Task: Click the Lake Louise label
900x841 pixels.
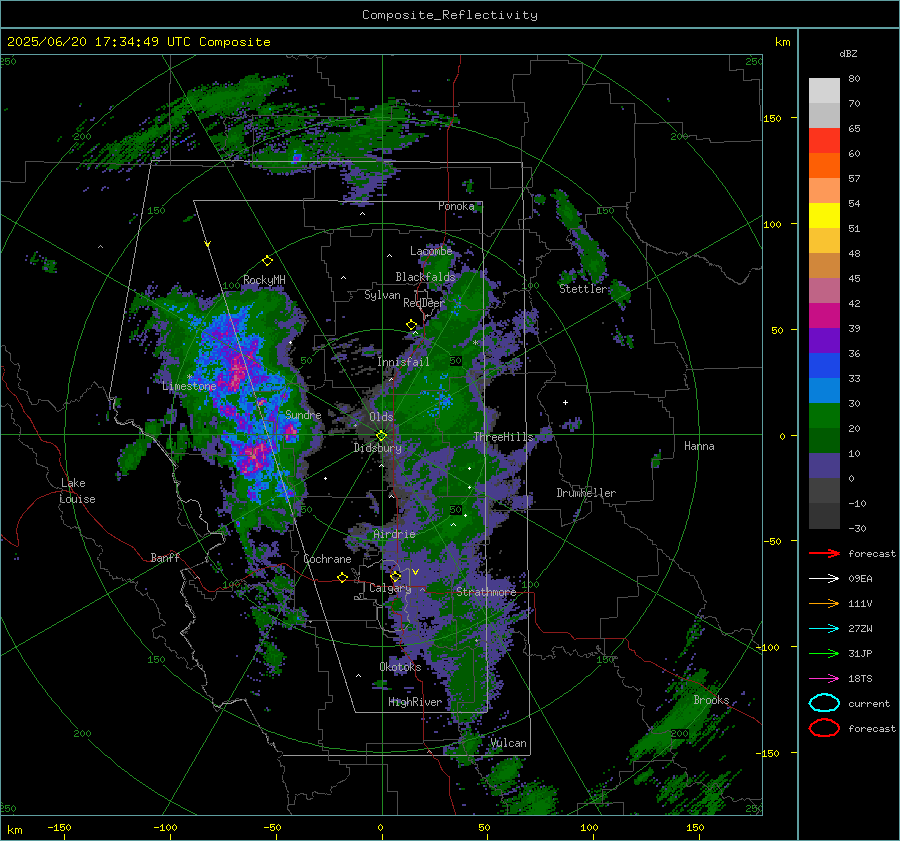Action: pyautogui.click(x=77, y=491)
